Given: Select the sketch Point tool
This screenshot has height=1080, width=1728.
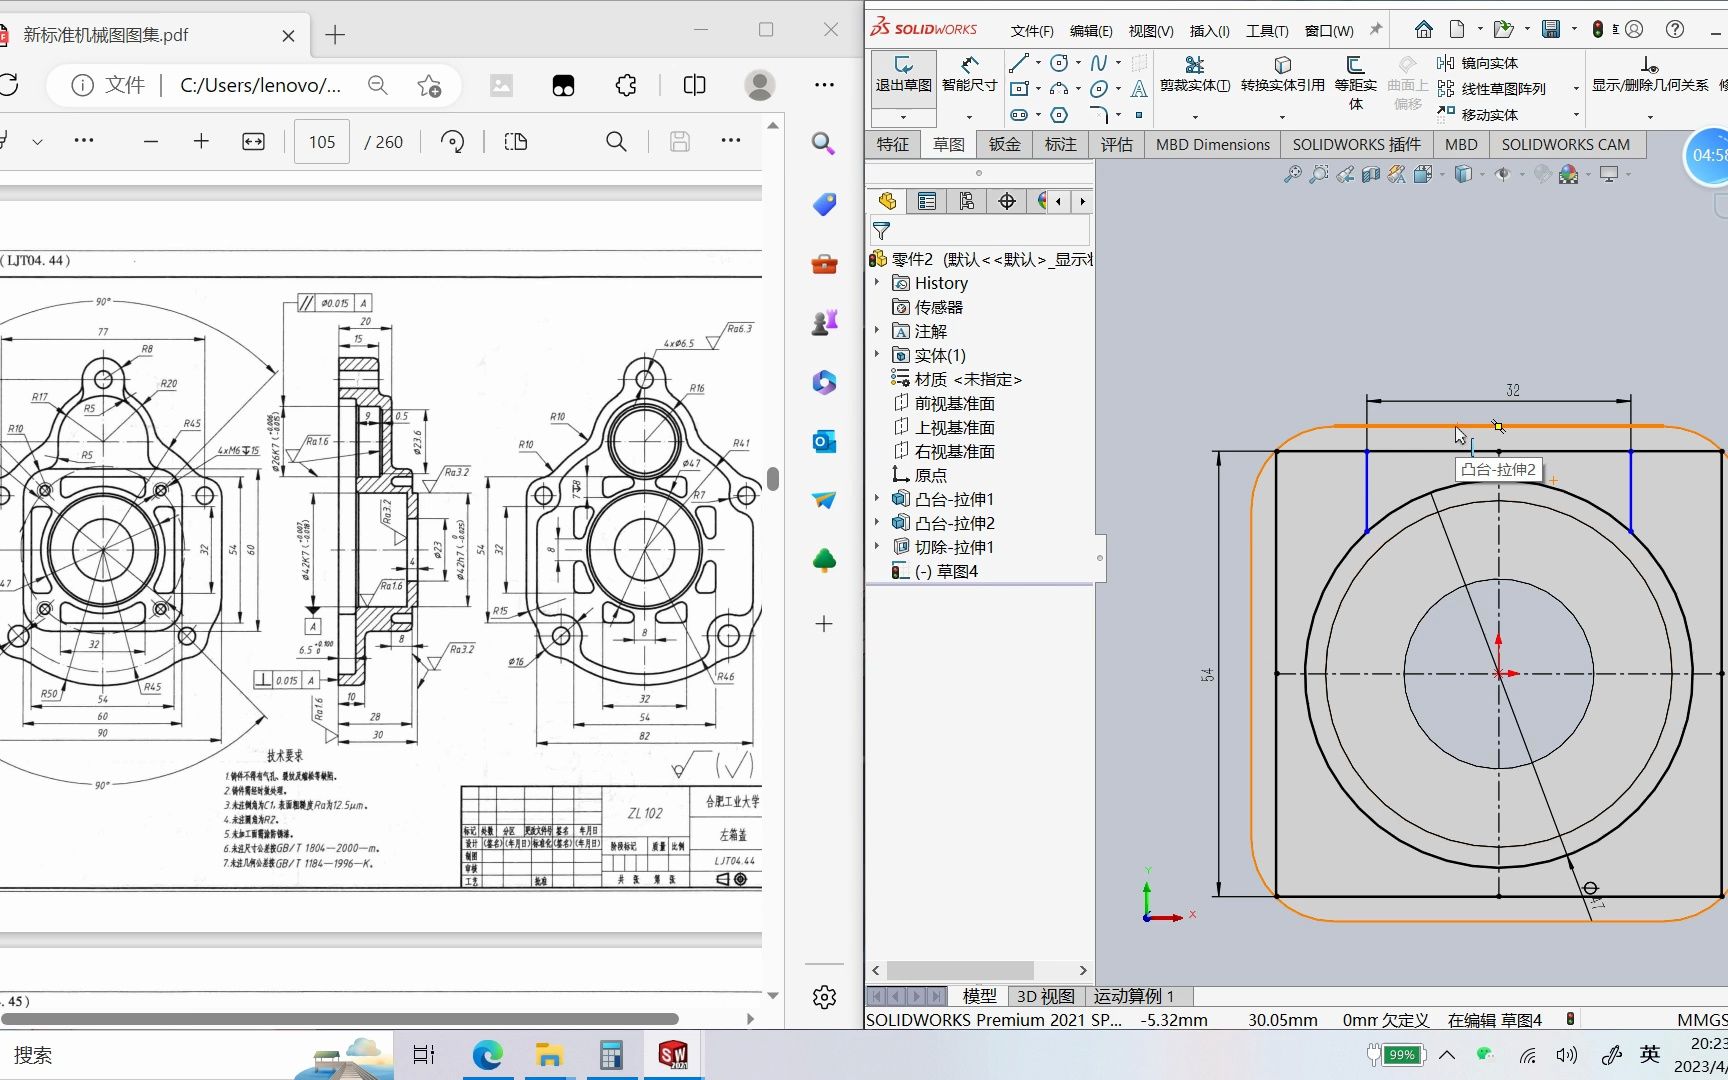Looking at the screenshot, I should [x=1139, y=115].
